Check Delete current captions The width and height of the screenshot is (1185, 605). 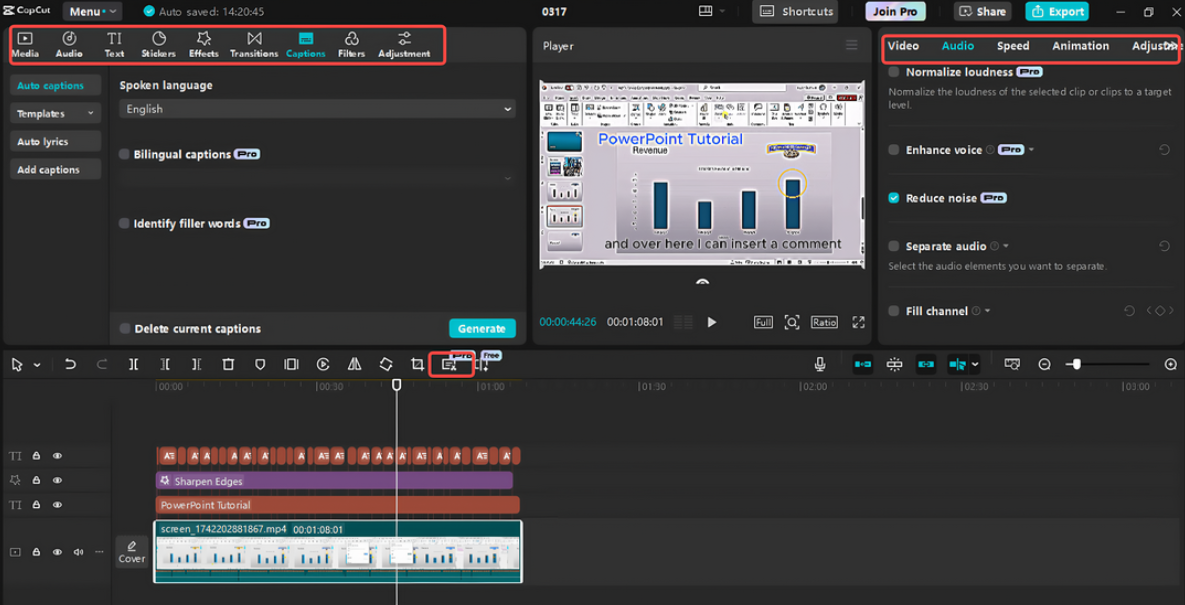(125, 329)
